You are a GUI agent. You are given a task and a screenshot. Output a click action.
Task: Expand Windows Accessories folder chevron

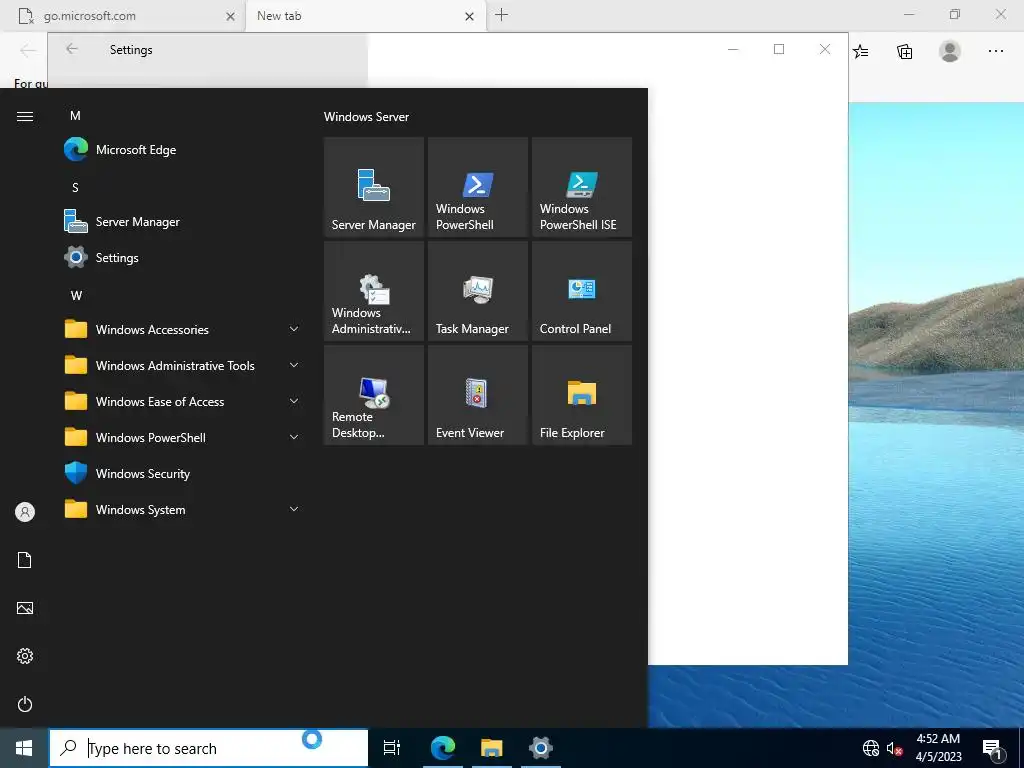294,329
